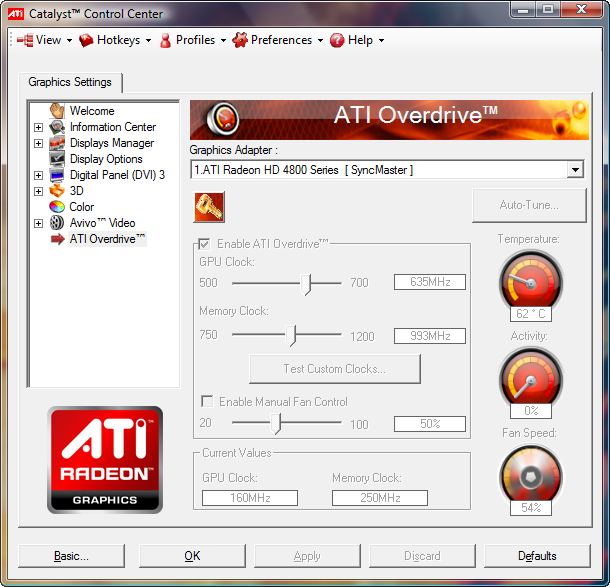Click the red arrow beside ATI Overdrive
The image size is (610, 587).
58,239
